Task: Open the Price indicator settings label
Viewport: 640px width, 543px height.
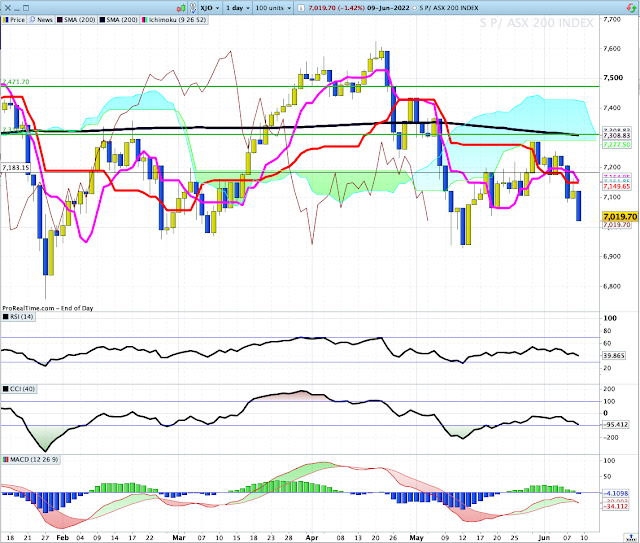Action: point(14,20)
